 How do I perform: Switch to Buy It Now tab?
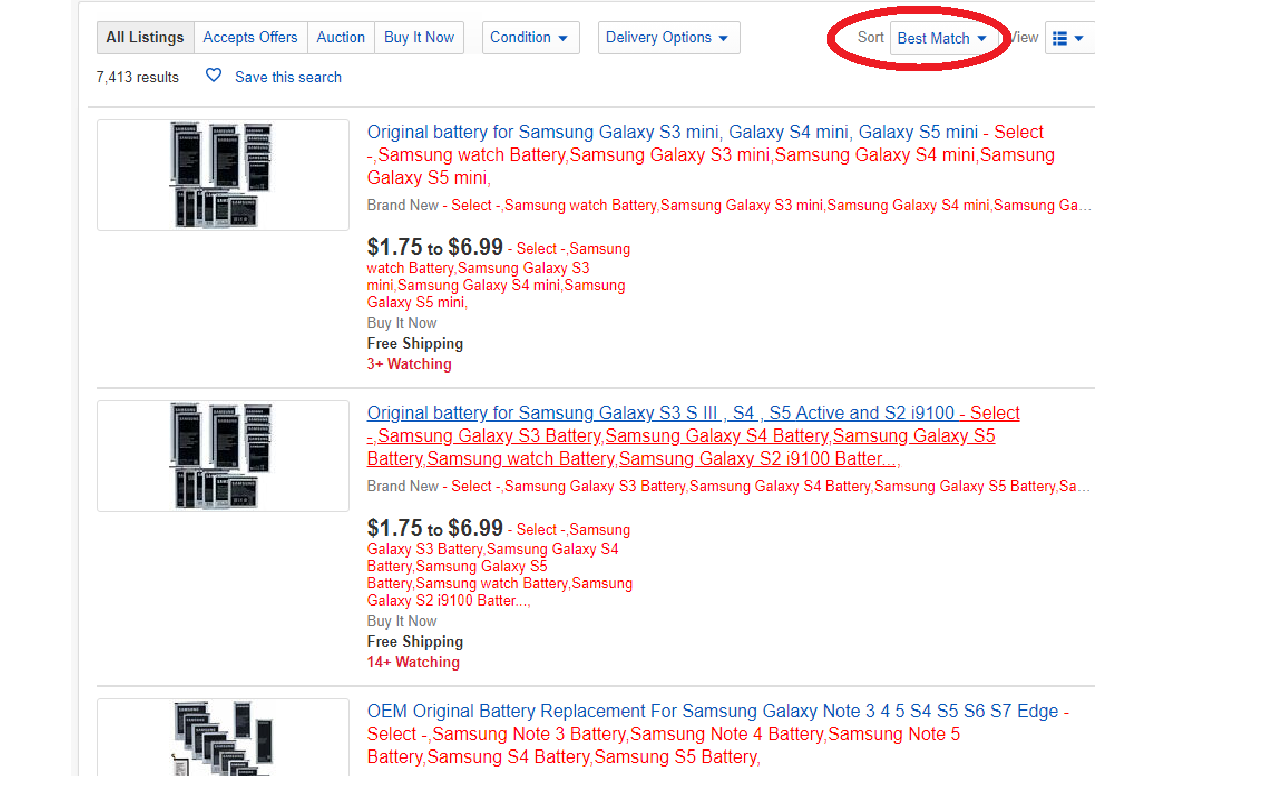[x=419, y=37]
